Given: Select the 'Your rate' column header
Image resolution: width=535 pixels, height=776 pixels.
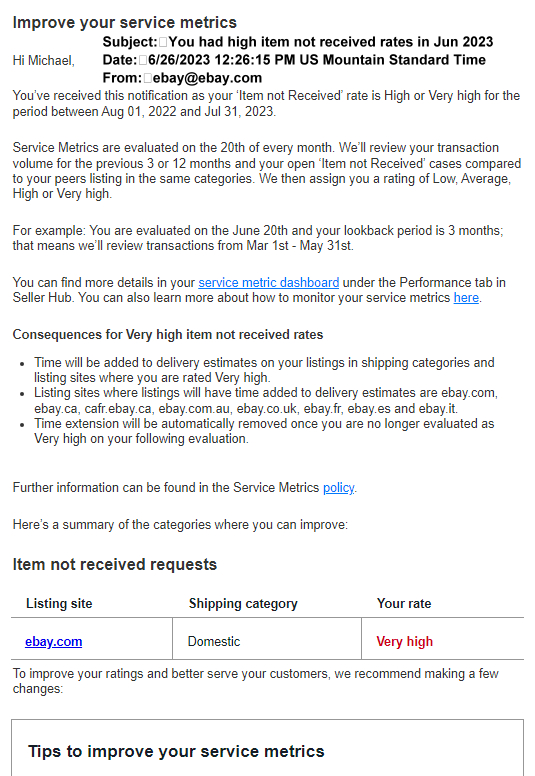Looking at the screenshot, I should [x=404, y=603].
